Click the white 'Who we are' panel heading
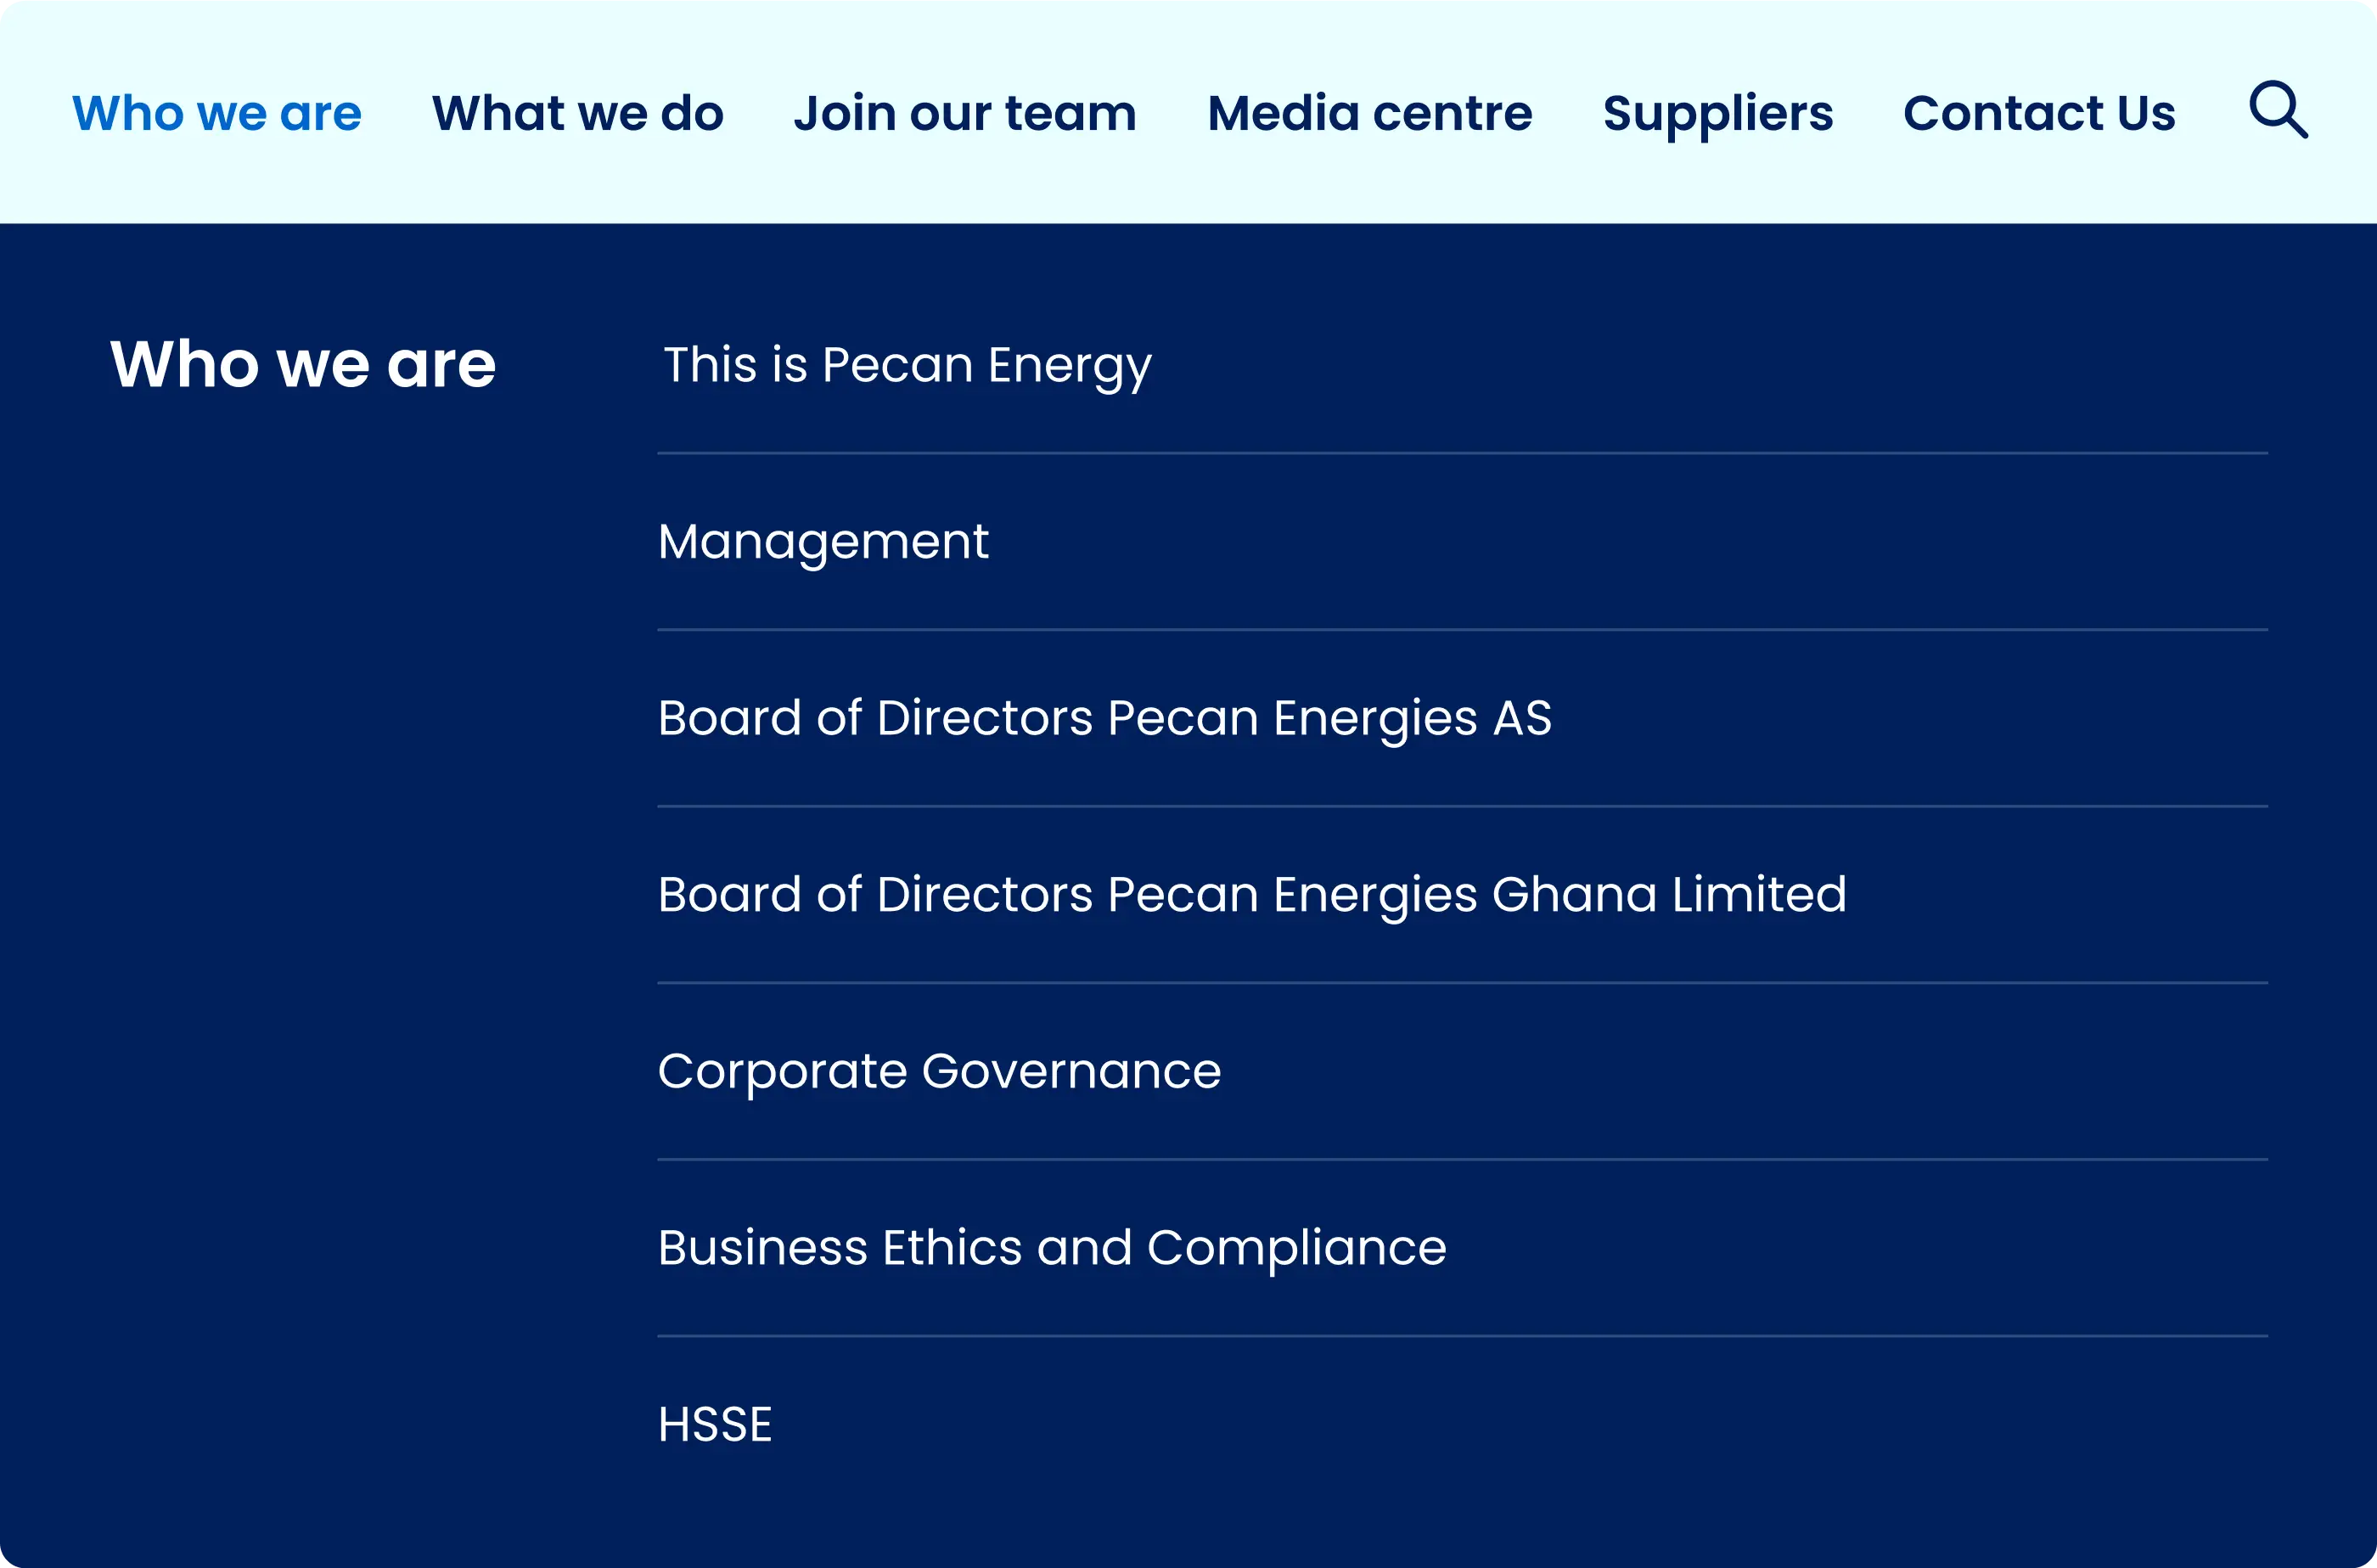The width and height of the screenshot is (2377, 1568). [303, 364]
